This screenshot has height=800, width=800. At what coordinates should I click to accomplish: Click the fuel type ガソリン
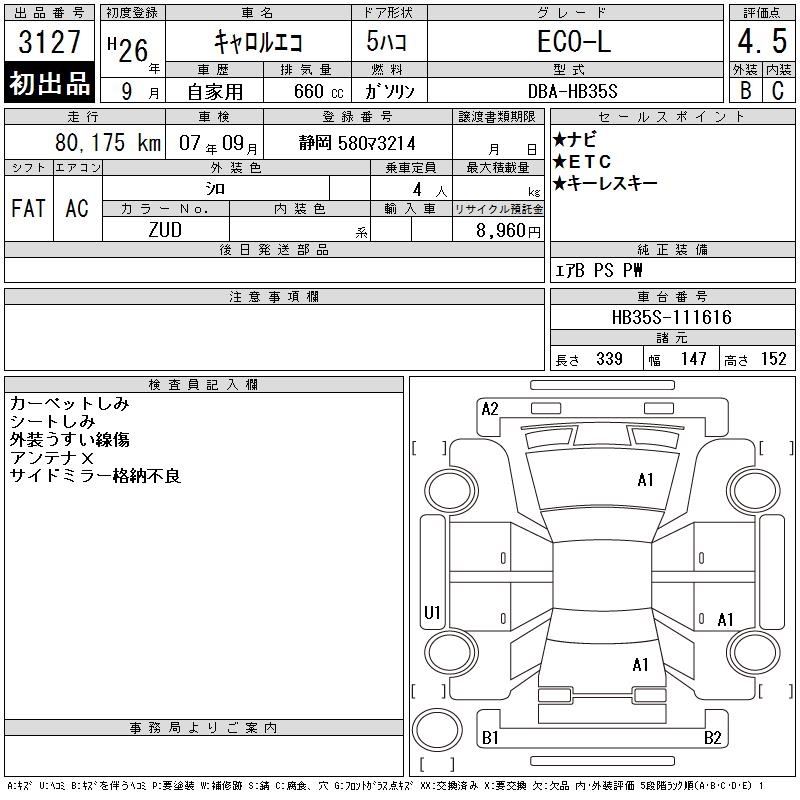click(389, 91)
